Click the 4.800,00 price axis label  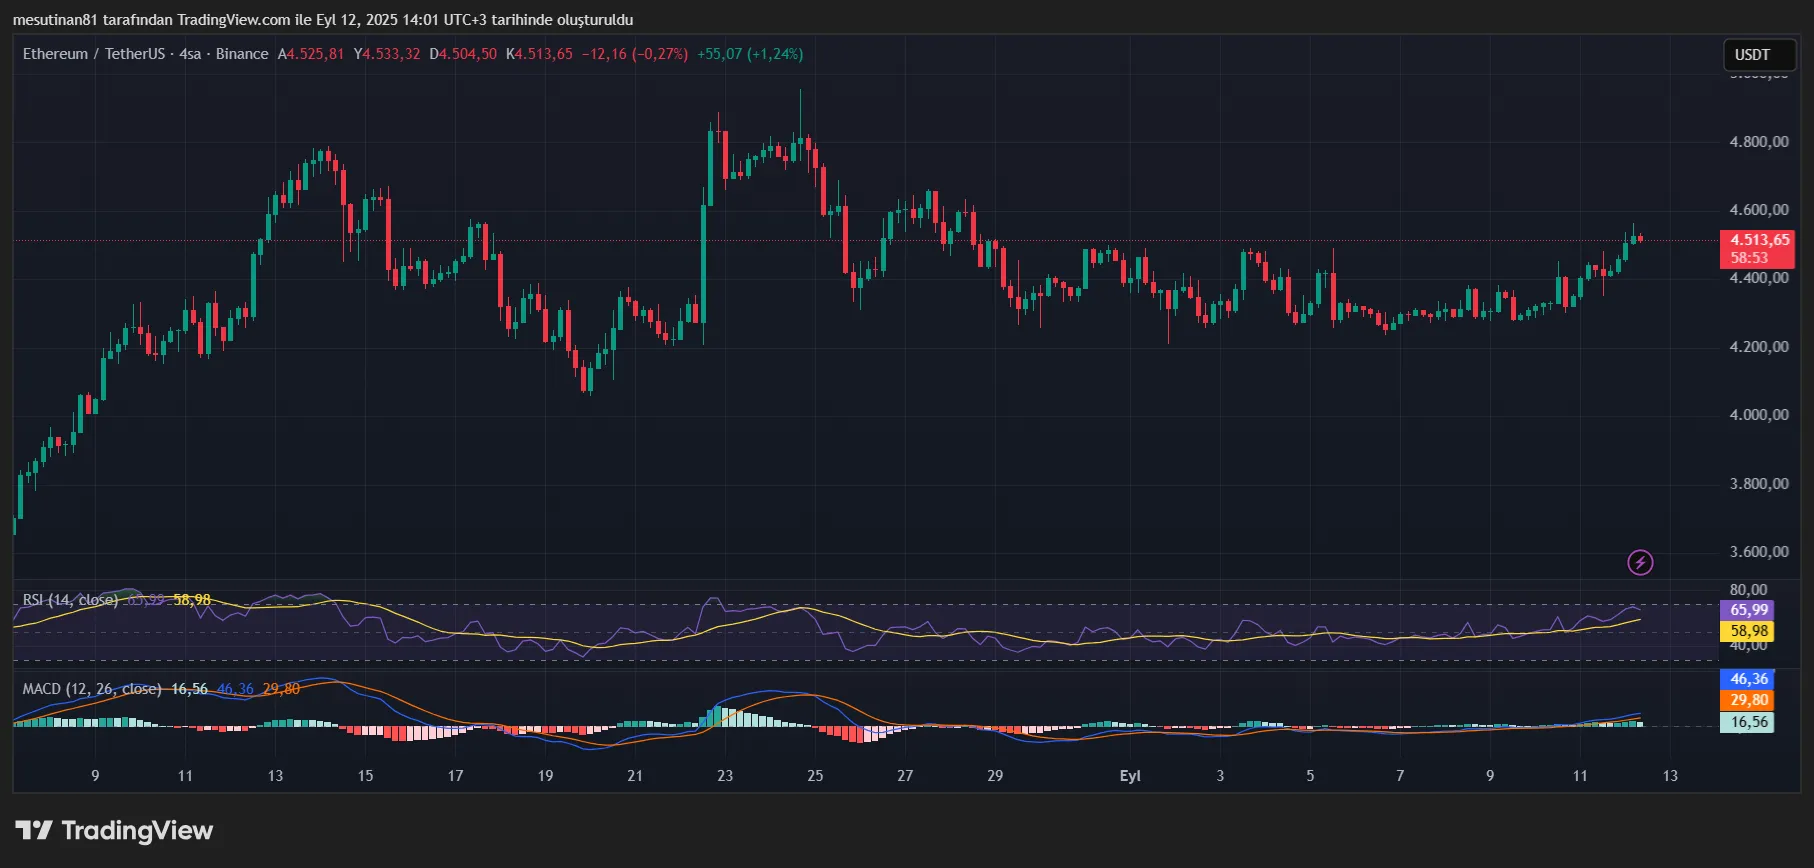[1759, 142]
